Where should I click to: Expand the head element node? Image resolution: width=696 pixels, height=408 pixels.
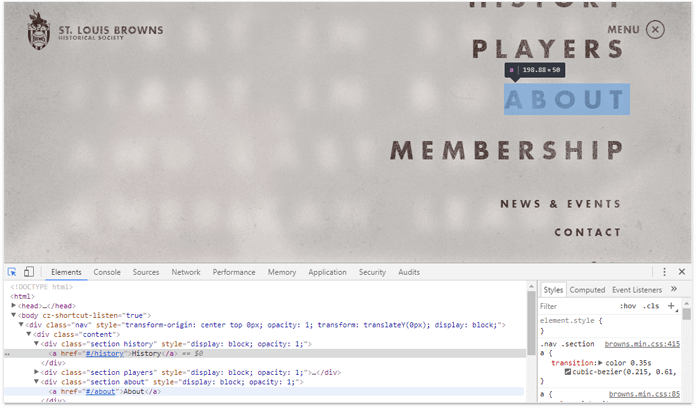[x=13, y=305]
